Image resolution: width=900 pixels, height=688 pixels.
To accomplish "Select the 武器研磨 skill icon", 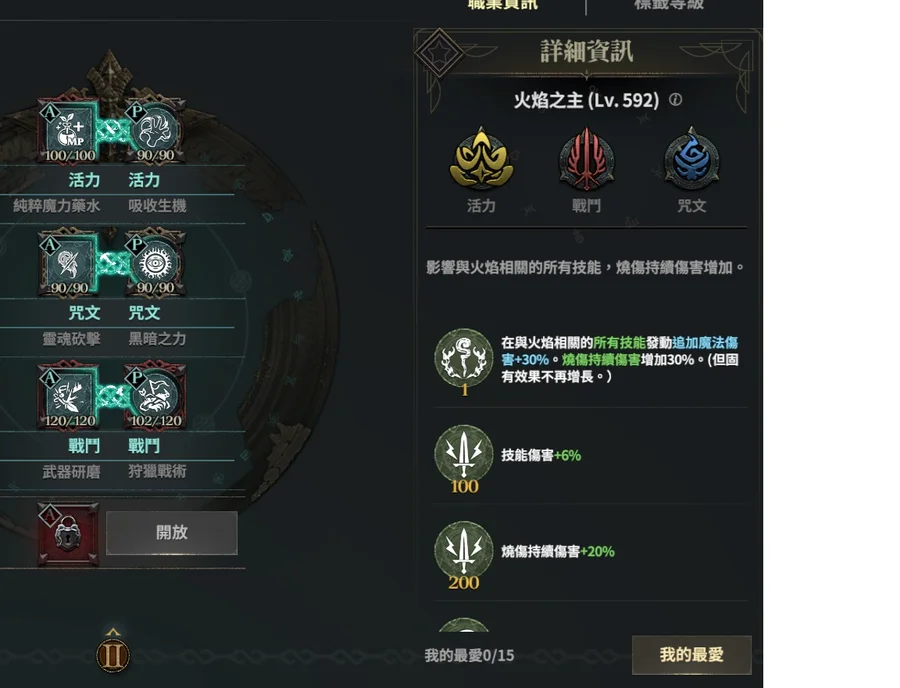I will 68,396.
